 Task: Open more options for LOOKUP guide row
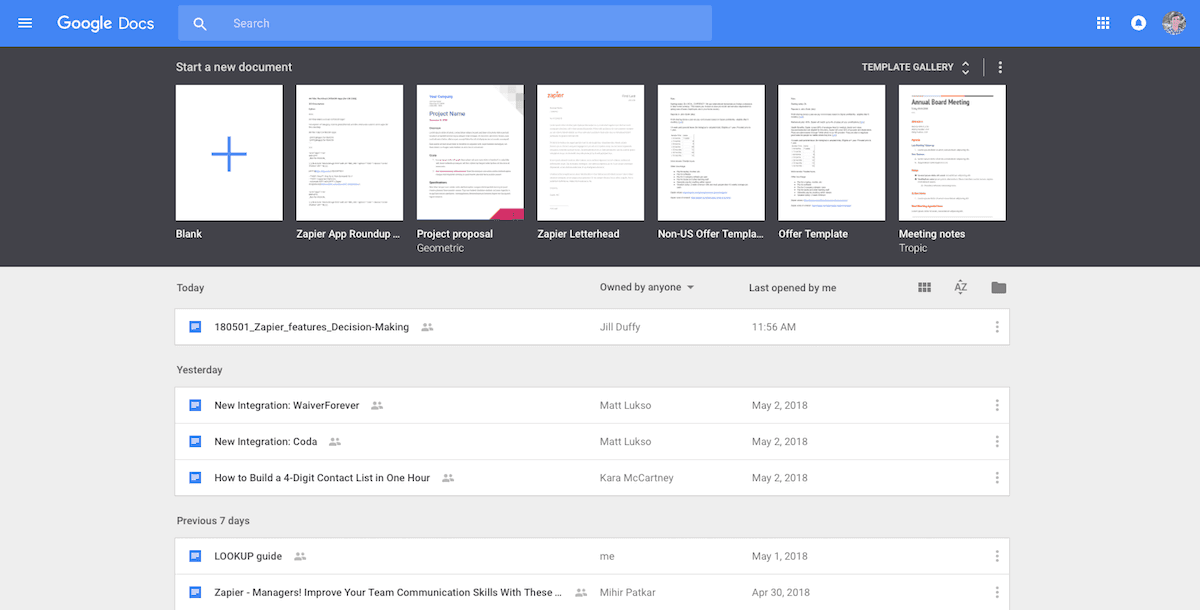[997, 556]
